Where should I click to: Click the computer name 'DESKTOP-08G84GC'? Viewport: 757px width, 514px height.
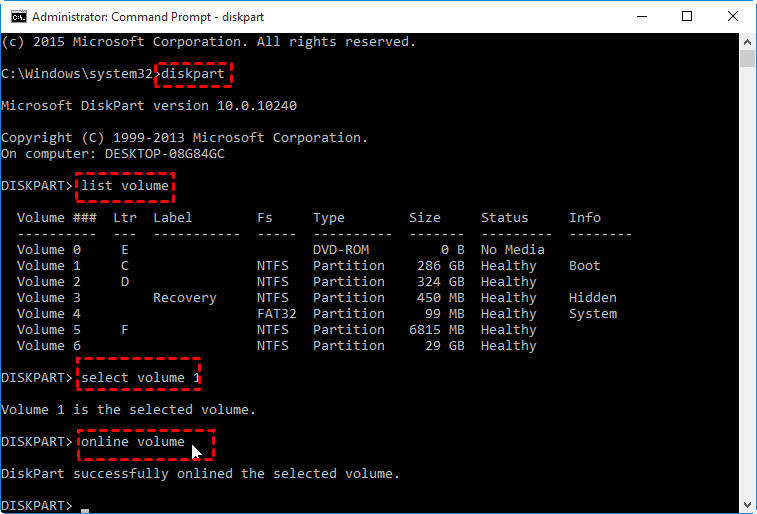(165, 154)
